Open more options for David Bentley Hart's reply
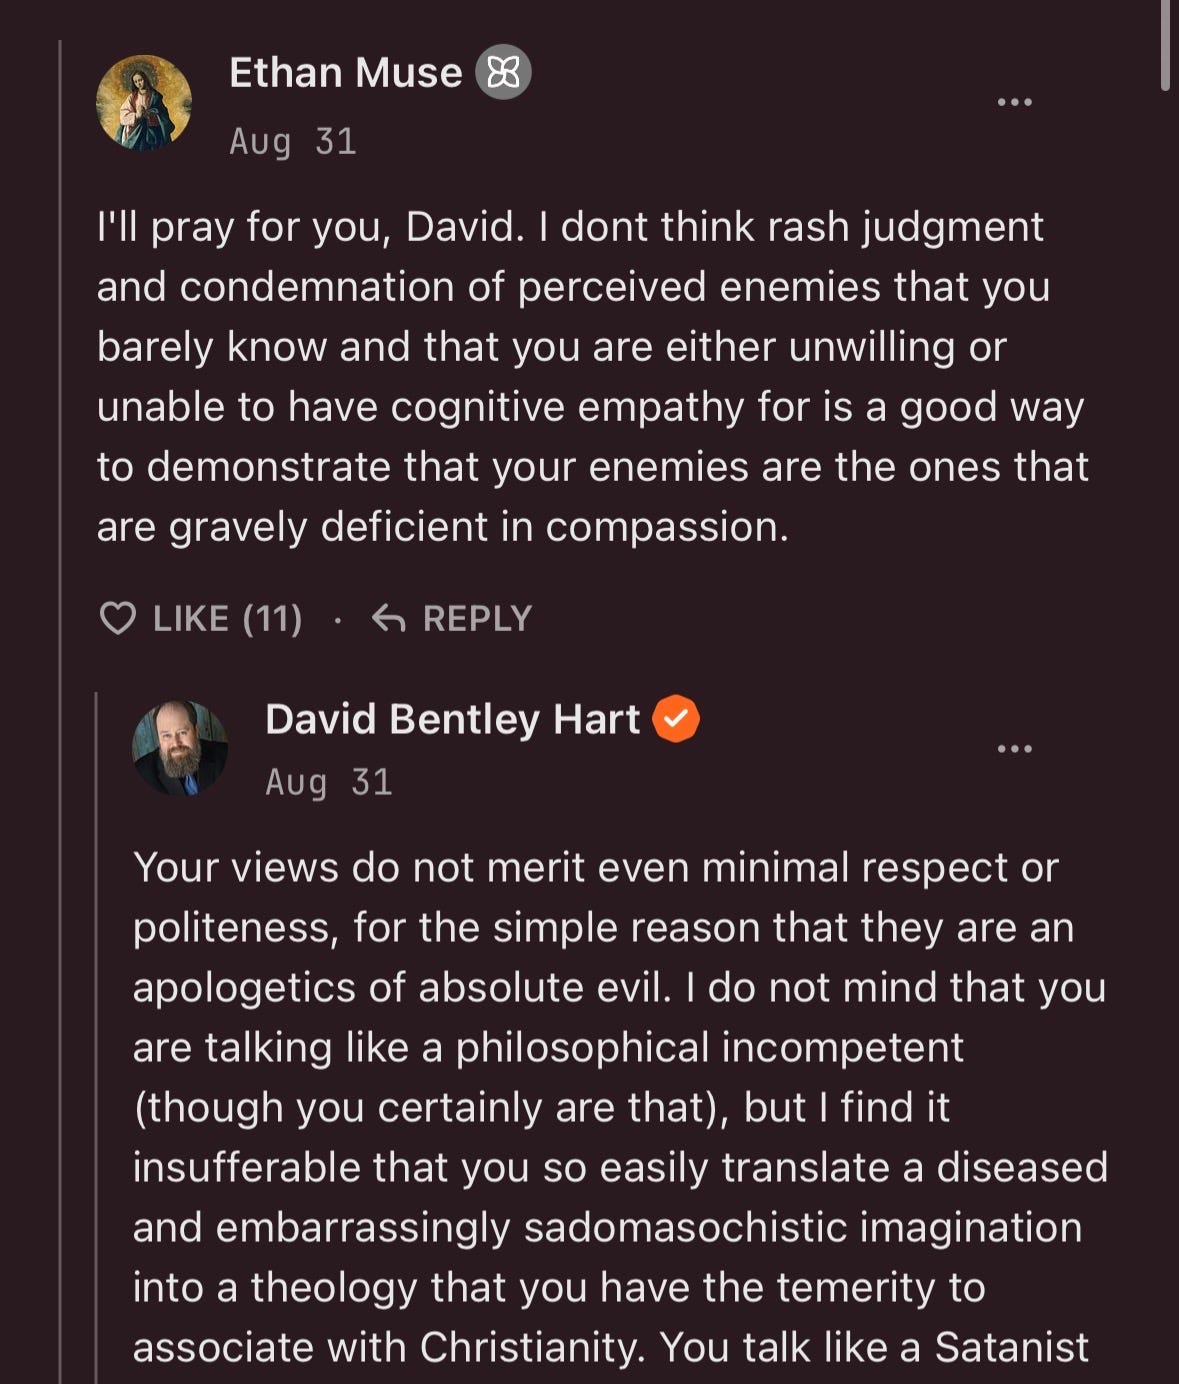 click(1015, 749)
